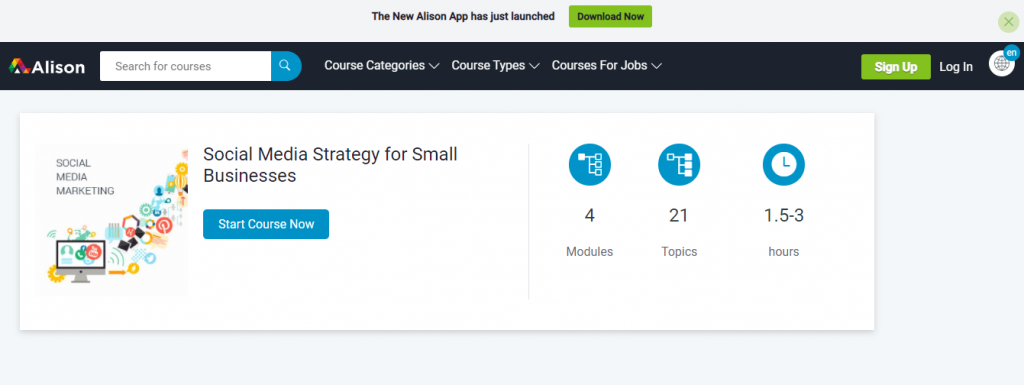Screen dimensions: 1024x385
Task: Open the globe language selector
Action: 1003,63
